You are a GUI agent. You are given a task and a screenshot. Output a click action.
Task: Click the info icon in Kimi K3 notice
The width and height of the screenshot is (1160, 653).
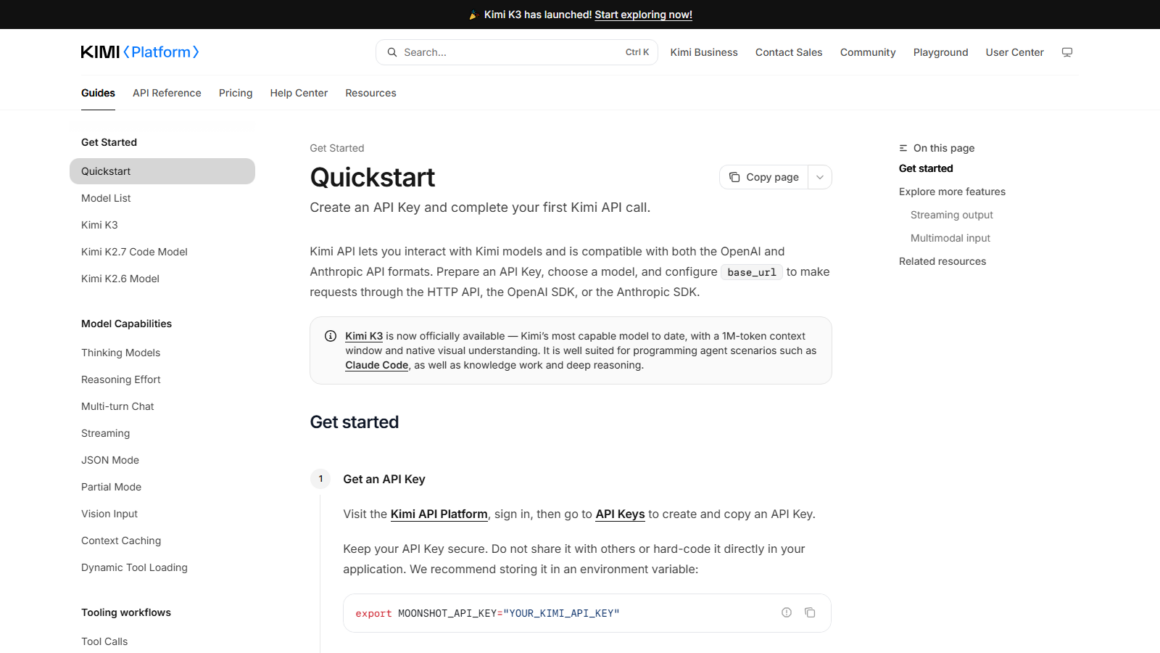coord(331,336)
